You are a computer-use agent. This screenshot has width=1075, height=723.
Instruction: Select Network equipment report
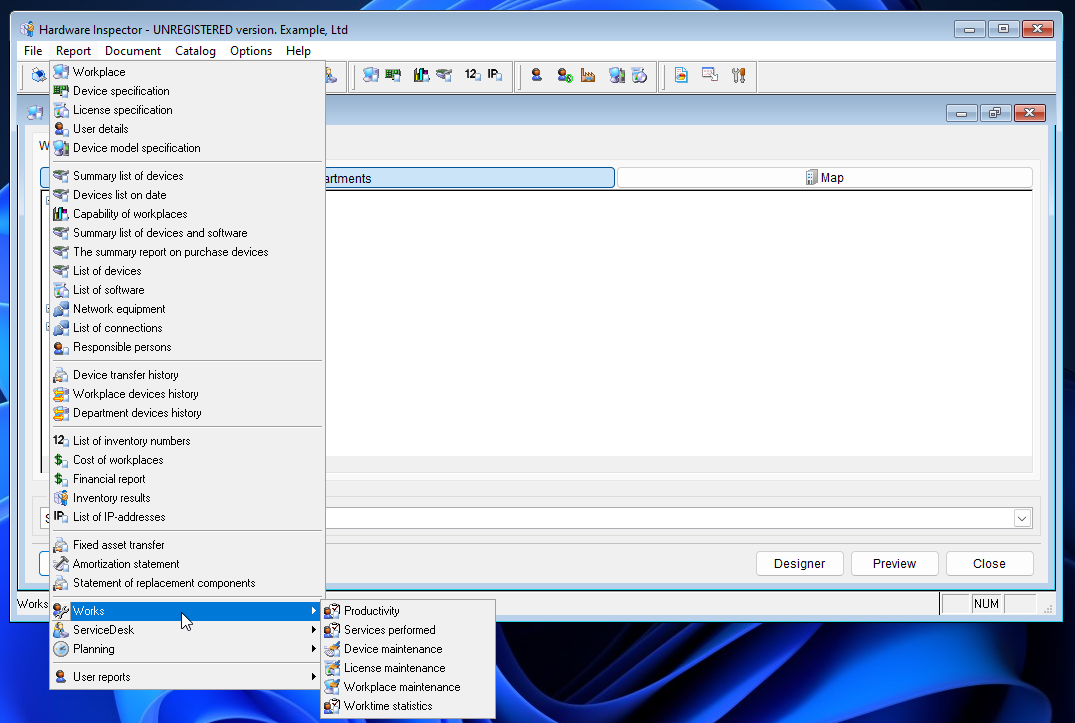[187, 309]
